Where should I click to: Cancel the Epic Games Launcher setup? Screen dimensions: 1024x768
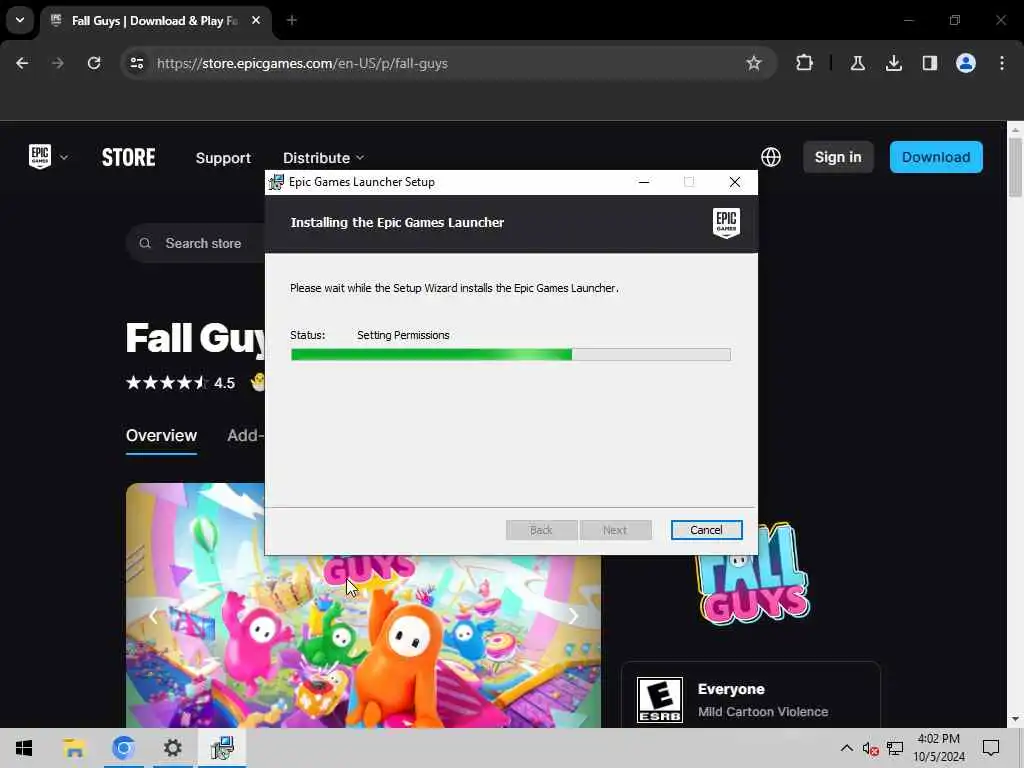tap(706, 530)
